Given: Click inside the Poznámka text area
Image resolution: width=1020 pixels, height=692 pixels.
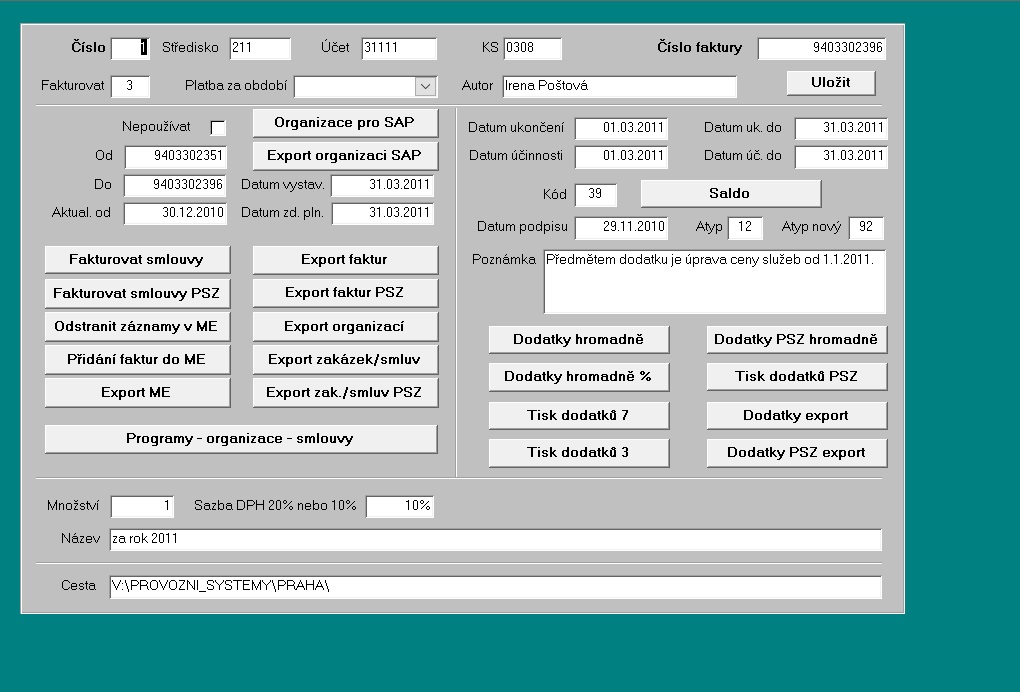Looking at the screenshot, I should tap(715, 282).
